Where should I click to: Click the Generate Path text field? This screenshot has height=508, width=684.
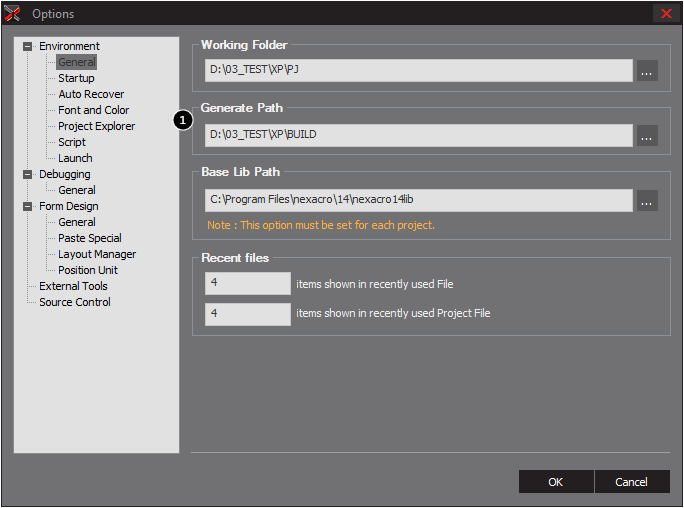point(418,135)
